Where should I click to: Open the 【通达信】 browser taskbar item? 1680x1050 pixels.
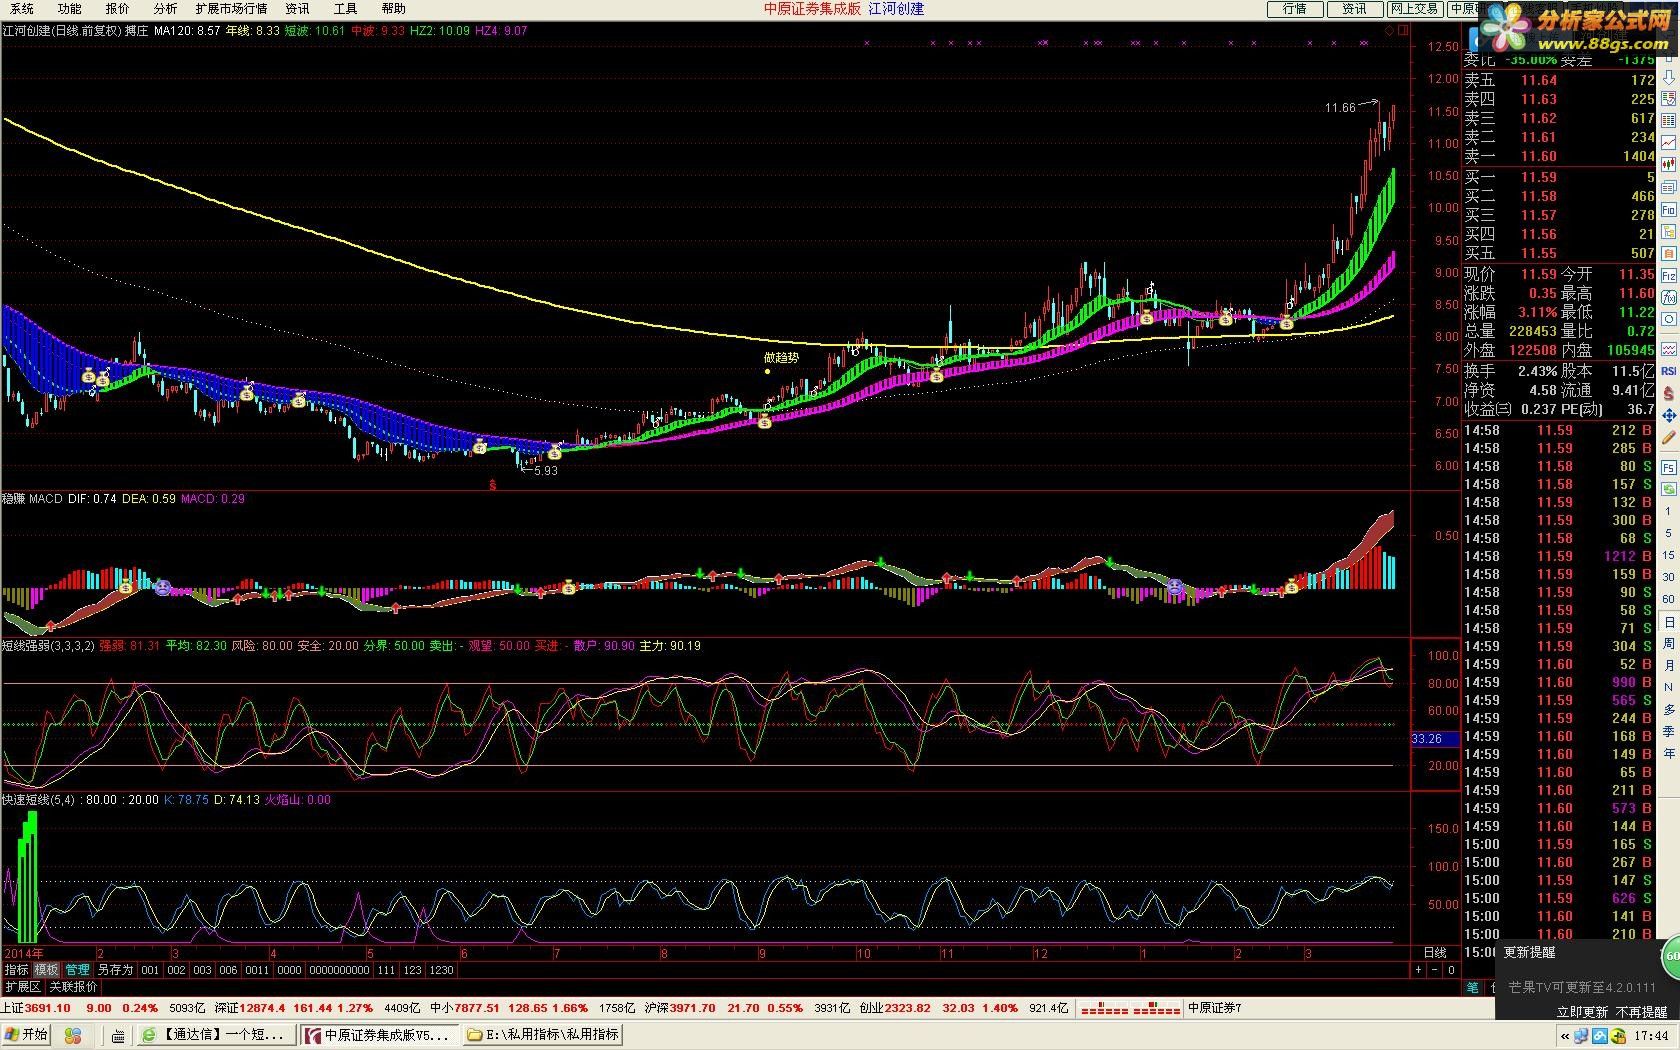(x=215, y=1035)
